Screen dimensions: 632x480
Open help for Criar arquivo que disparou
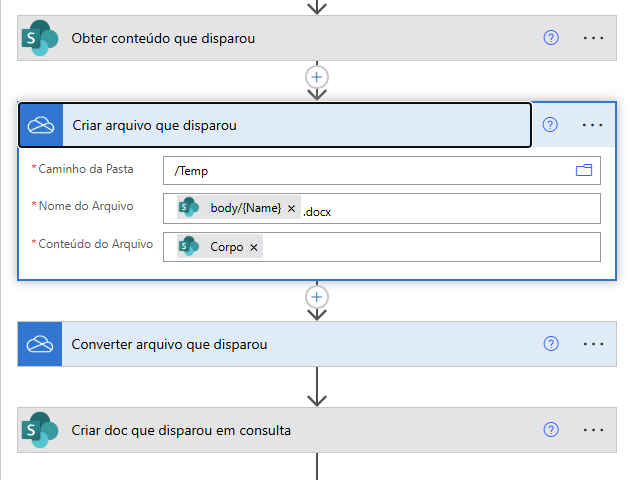pyautogui.click(x=550, y=125)
